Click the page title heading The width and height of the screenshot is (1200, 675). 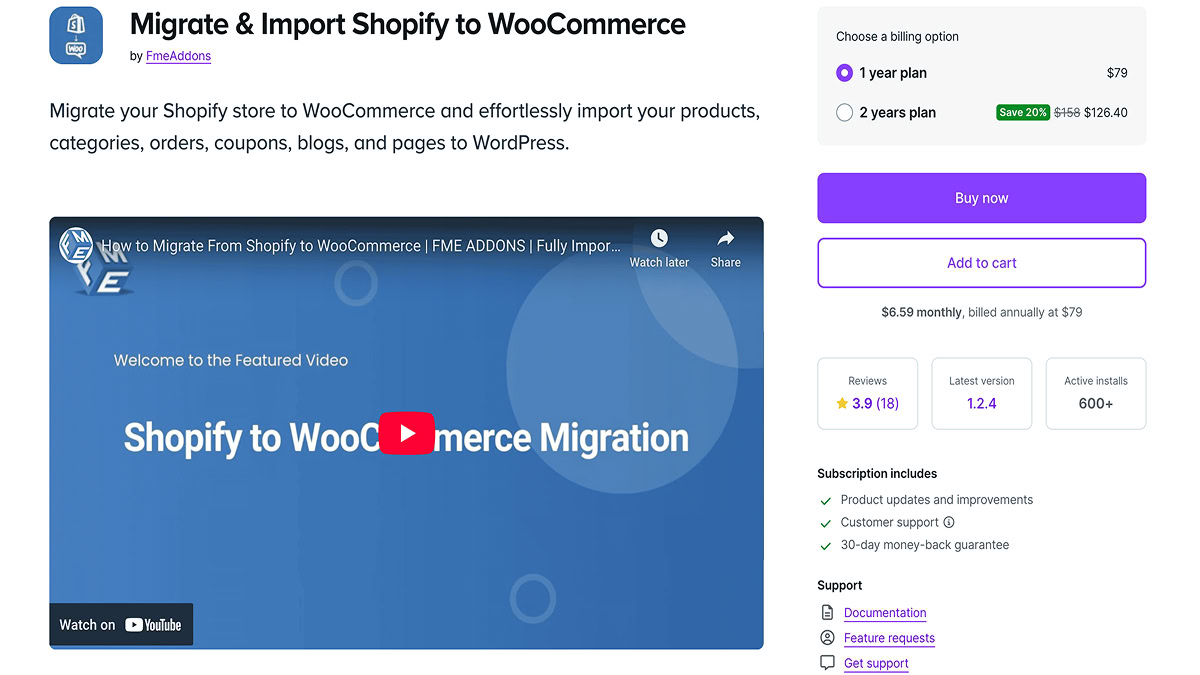(x=408, y=23)
